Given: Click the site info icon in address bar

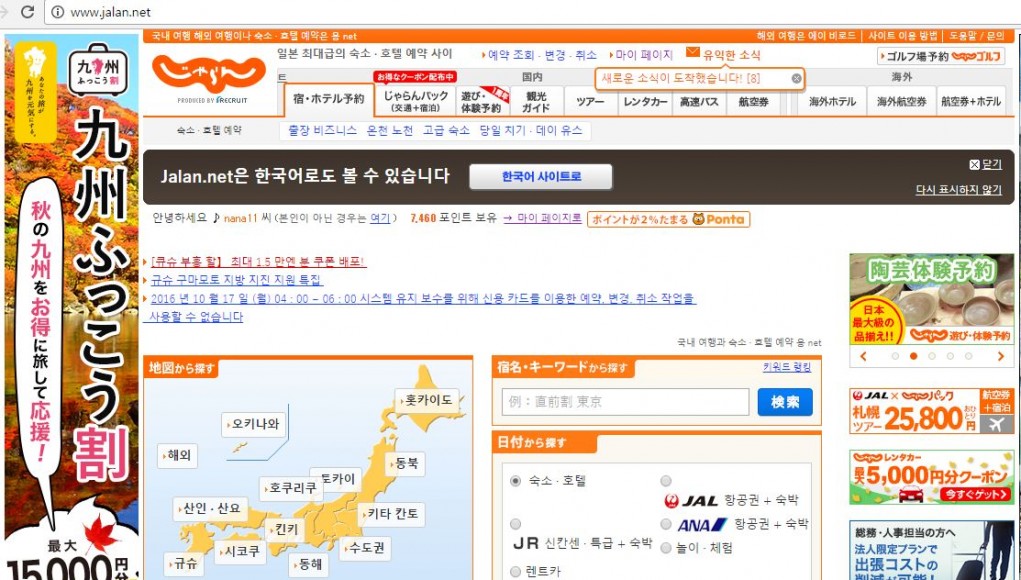Looking at the screenshot, I should click(57, 12).
